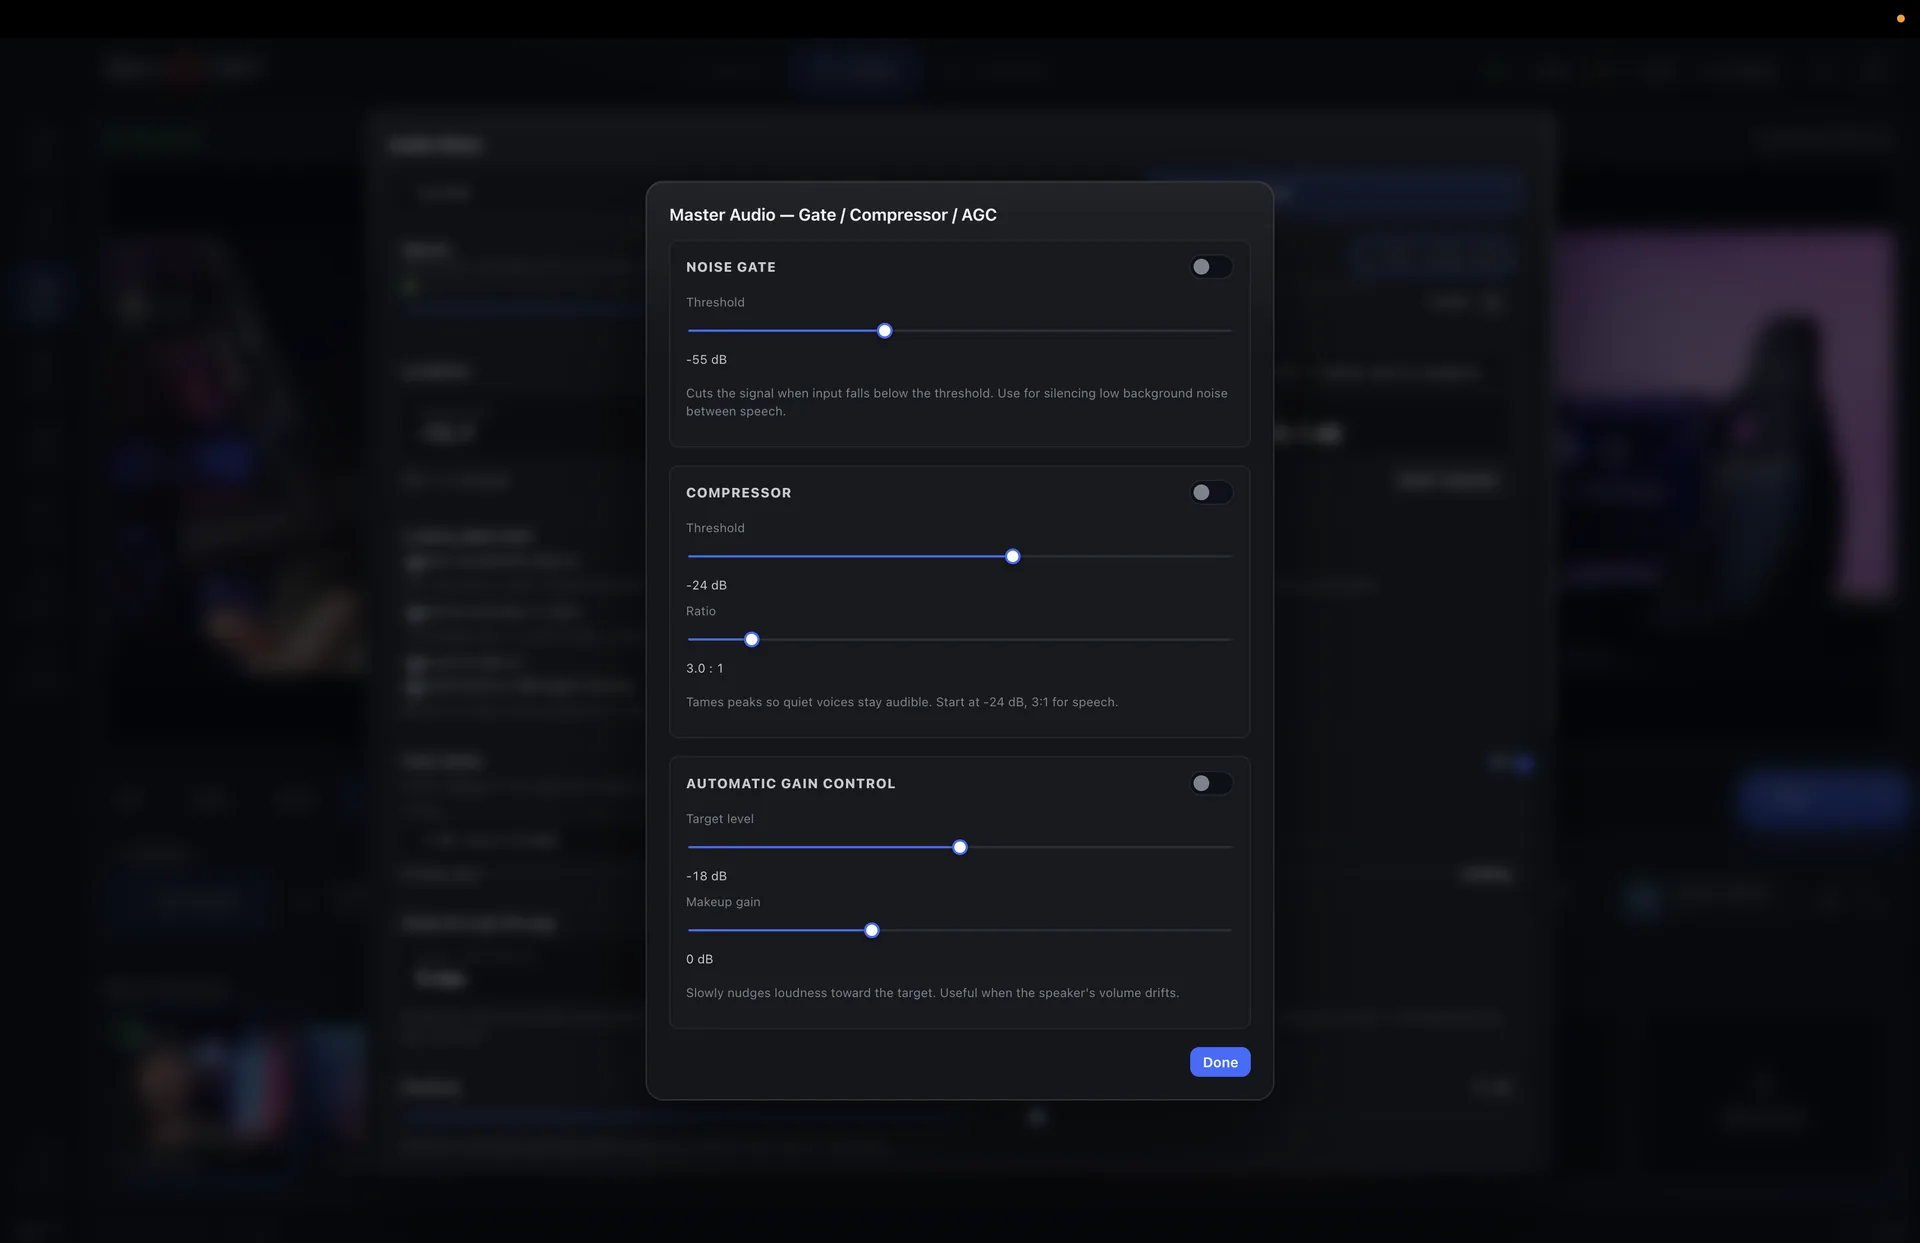
Task: Click the Noise Gate threshold slider handle
Action: click(x=884, y=331)
